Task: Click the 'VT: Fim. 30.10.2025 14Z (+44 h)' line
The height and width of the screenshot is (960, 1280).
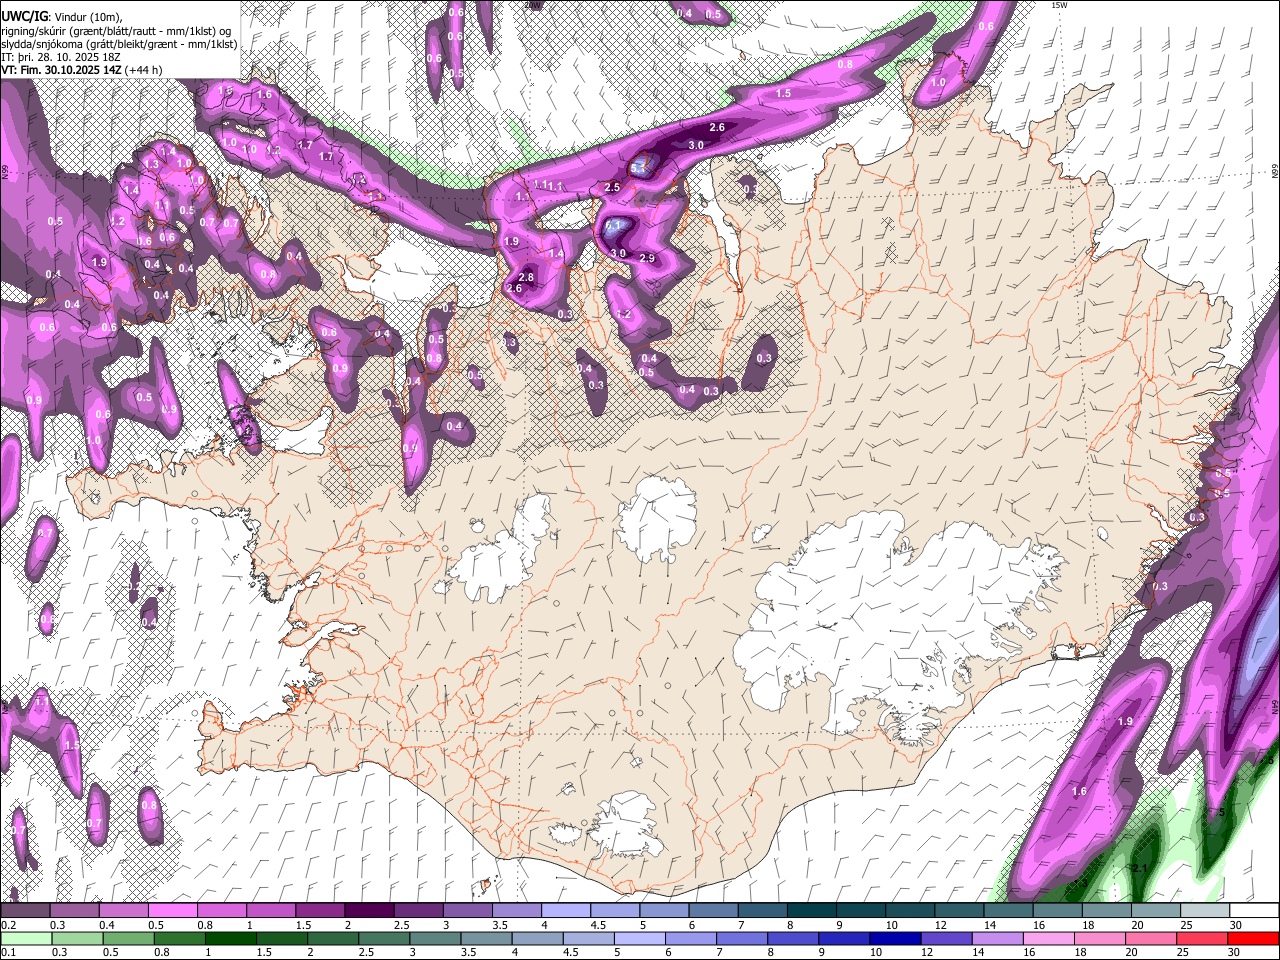Action: pyautogui.click(x=81, y=70)
